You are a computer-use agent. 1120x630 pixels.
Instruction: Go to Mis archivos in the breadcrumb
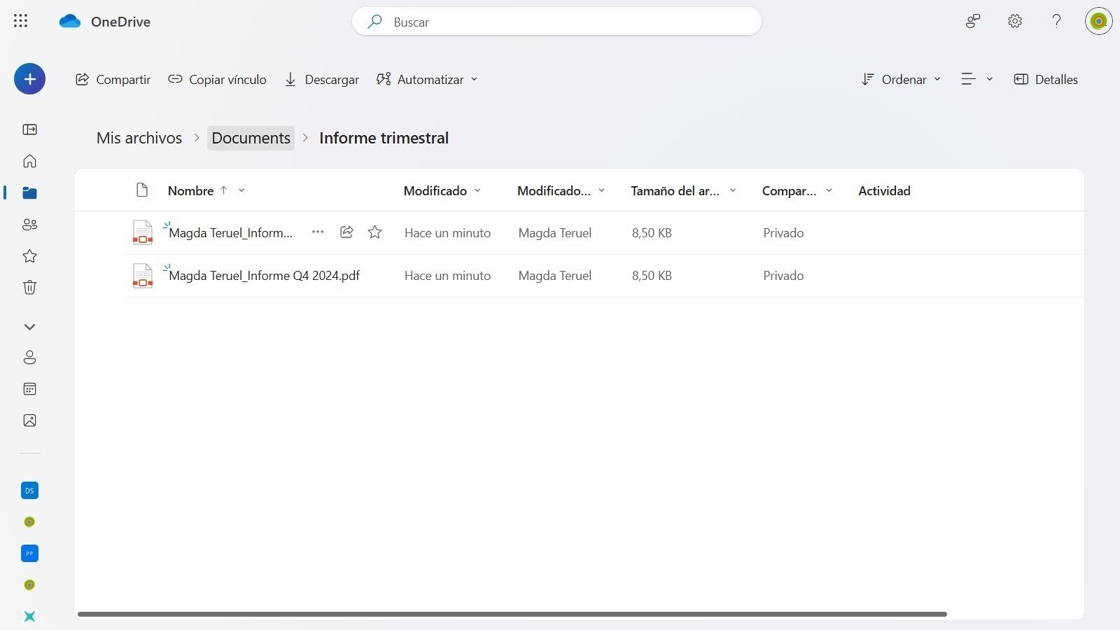tap(139, 138)
